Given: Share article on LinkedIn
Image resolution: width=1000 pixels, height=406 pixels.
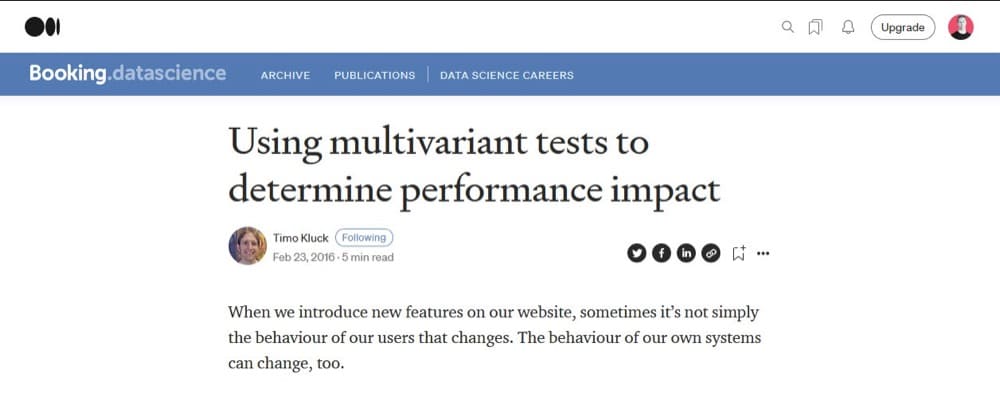Looking at the screenshot, I should (686, 253).
